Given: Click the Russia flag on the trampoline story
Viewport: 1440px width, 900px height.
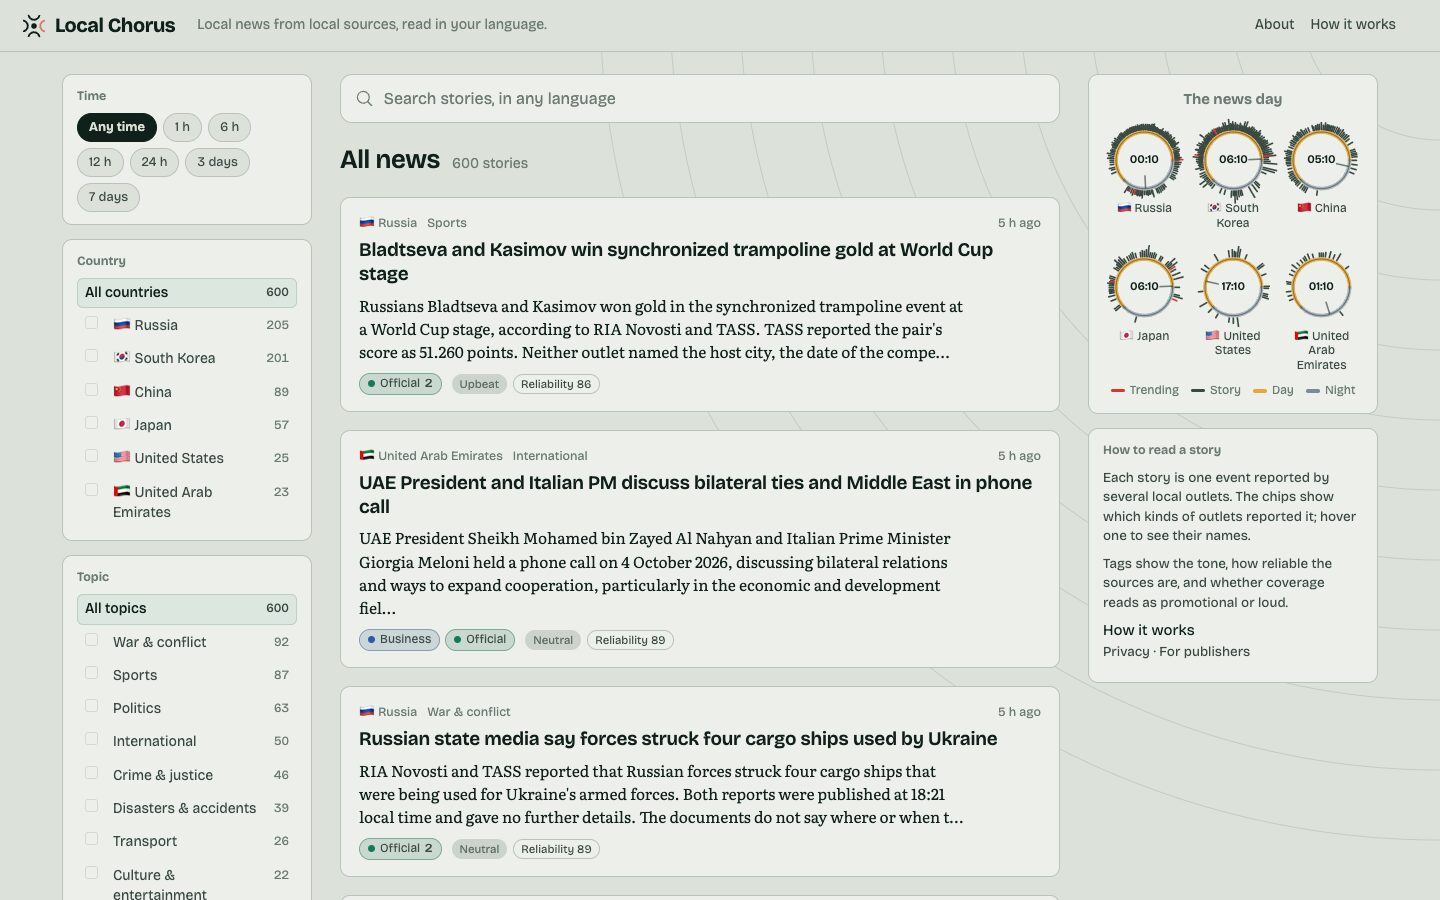Looking at the screenshot, I should pos(367,223).
